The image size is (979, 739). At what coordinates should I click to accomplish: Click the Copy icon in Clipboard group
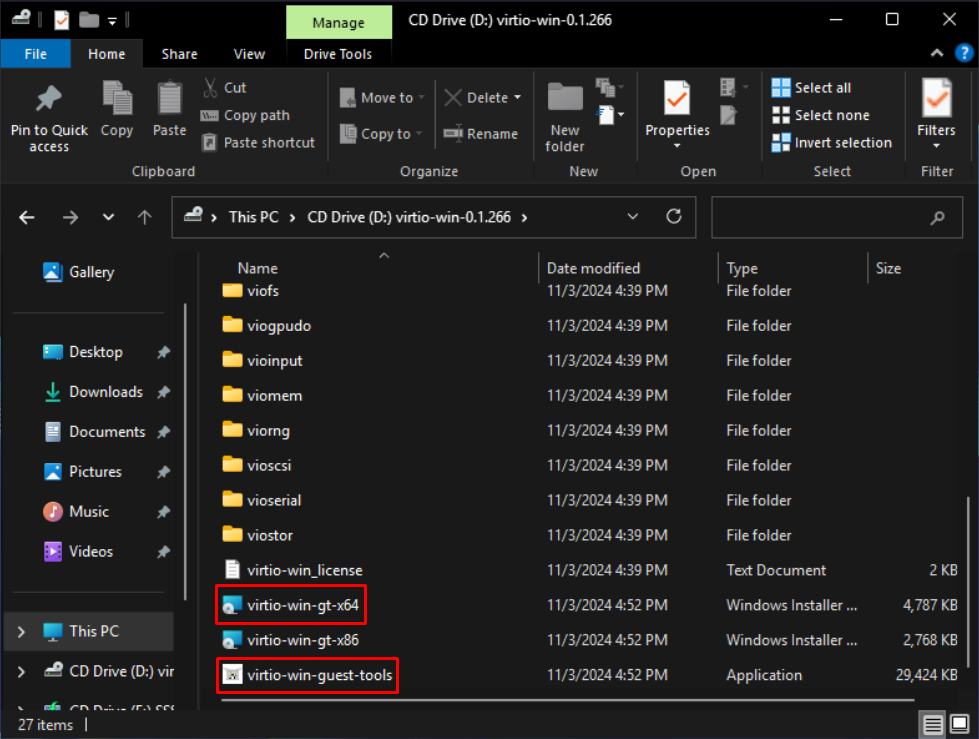[117, 100]
